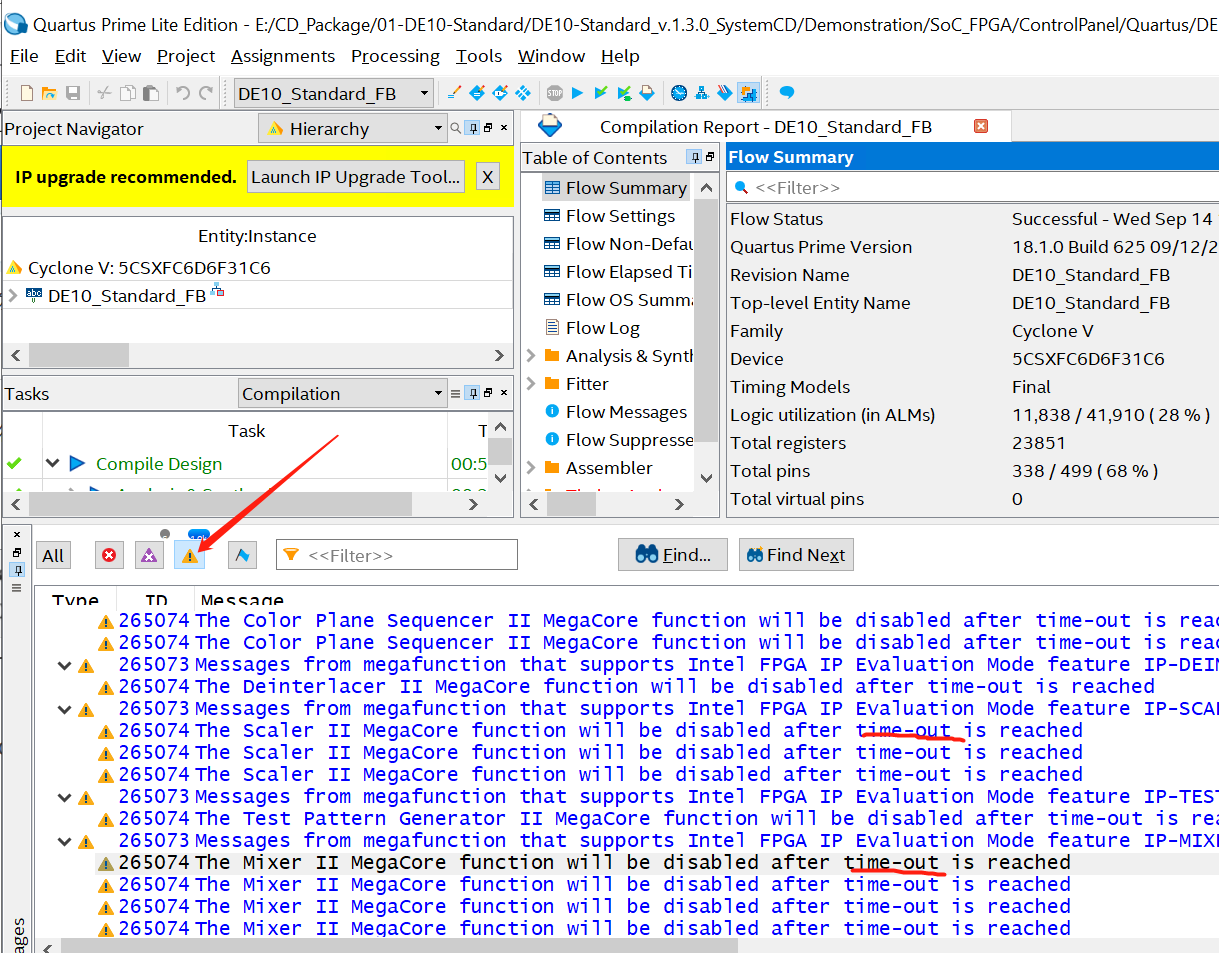Toggle the critical warning messages filter
The image size is (1219, 953).
click(x=149, y=556)
